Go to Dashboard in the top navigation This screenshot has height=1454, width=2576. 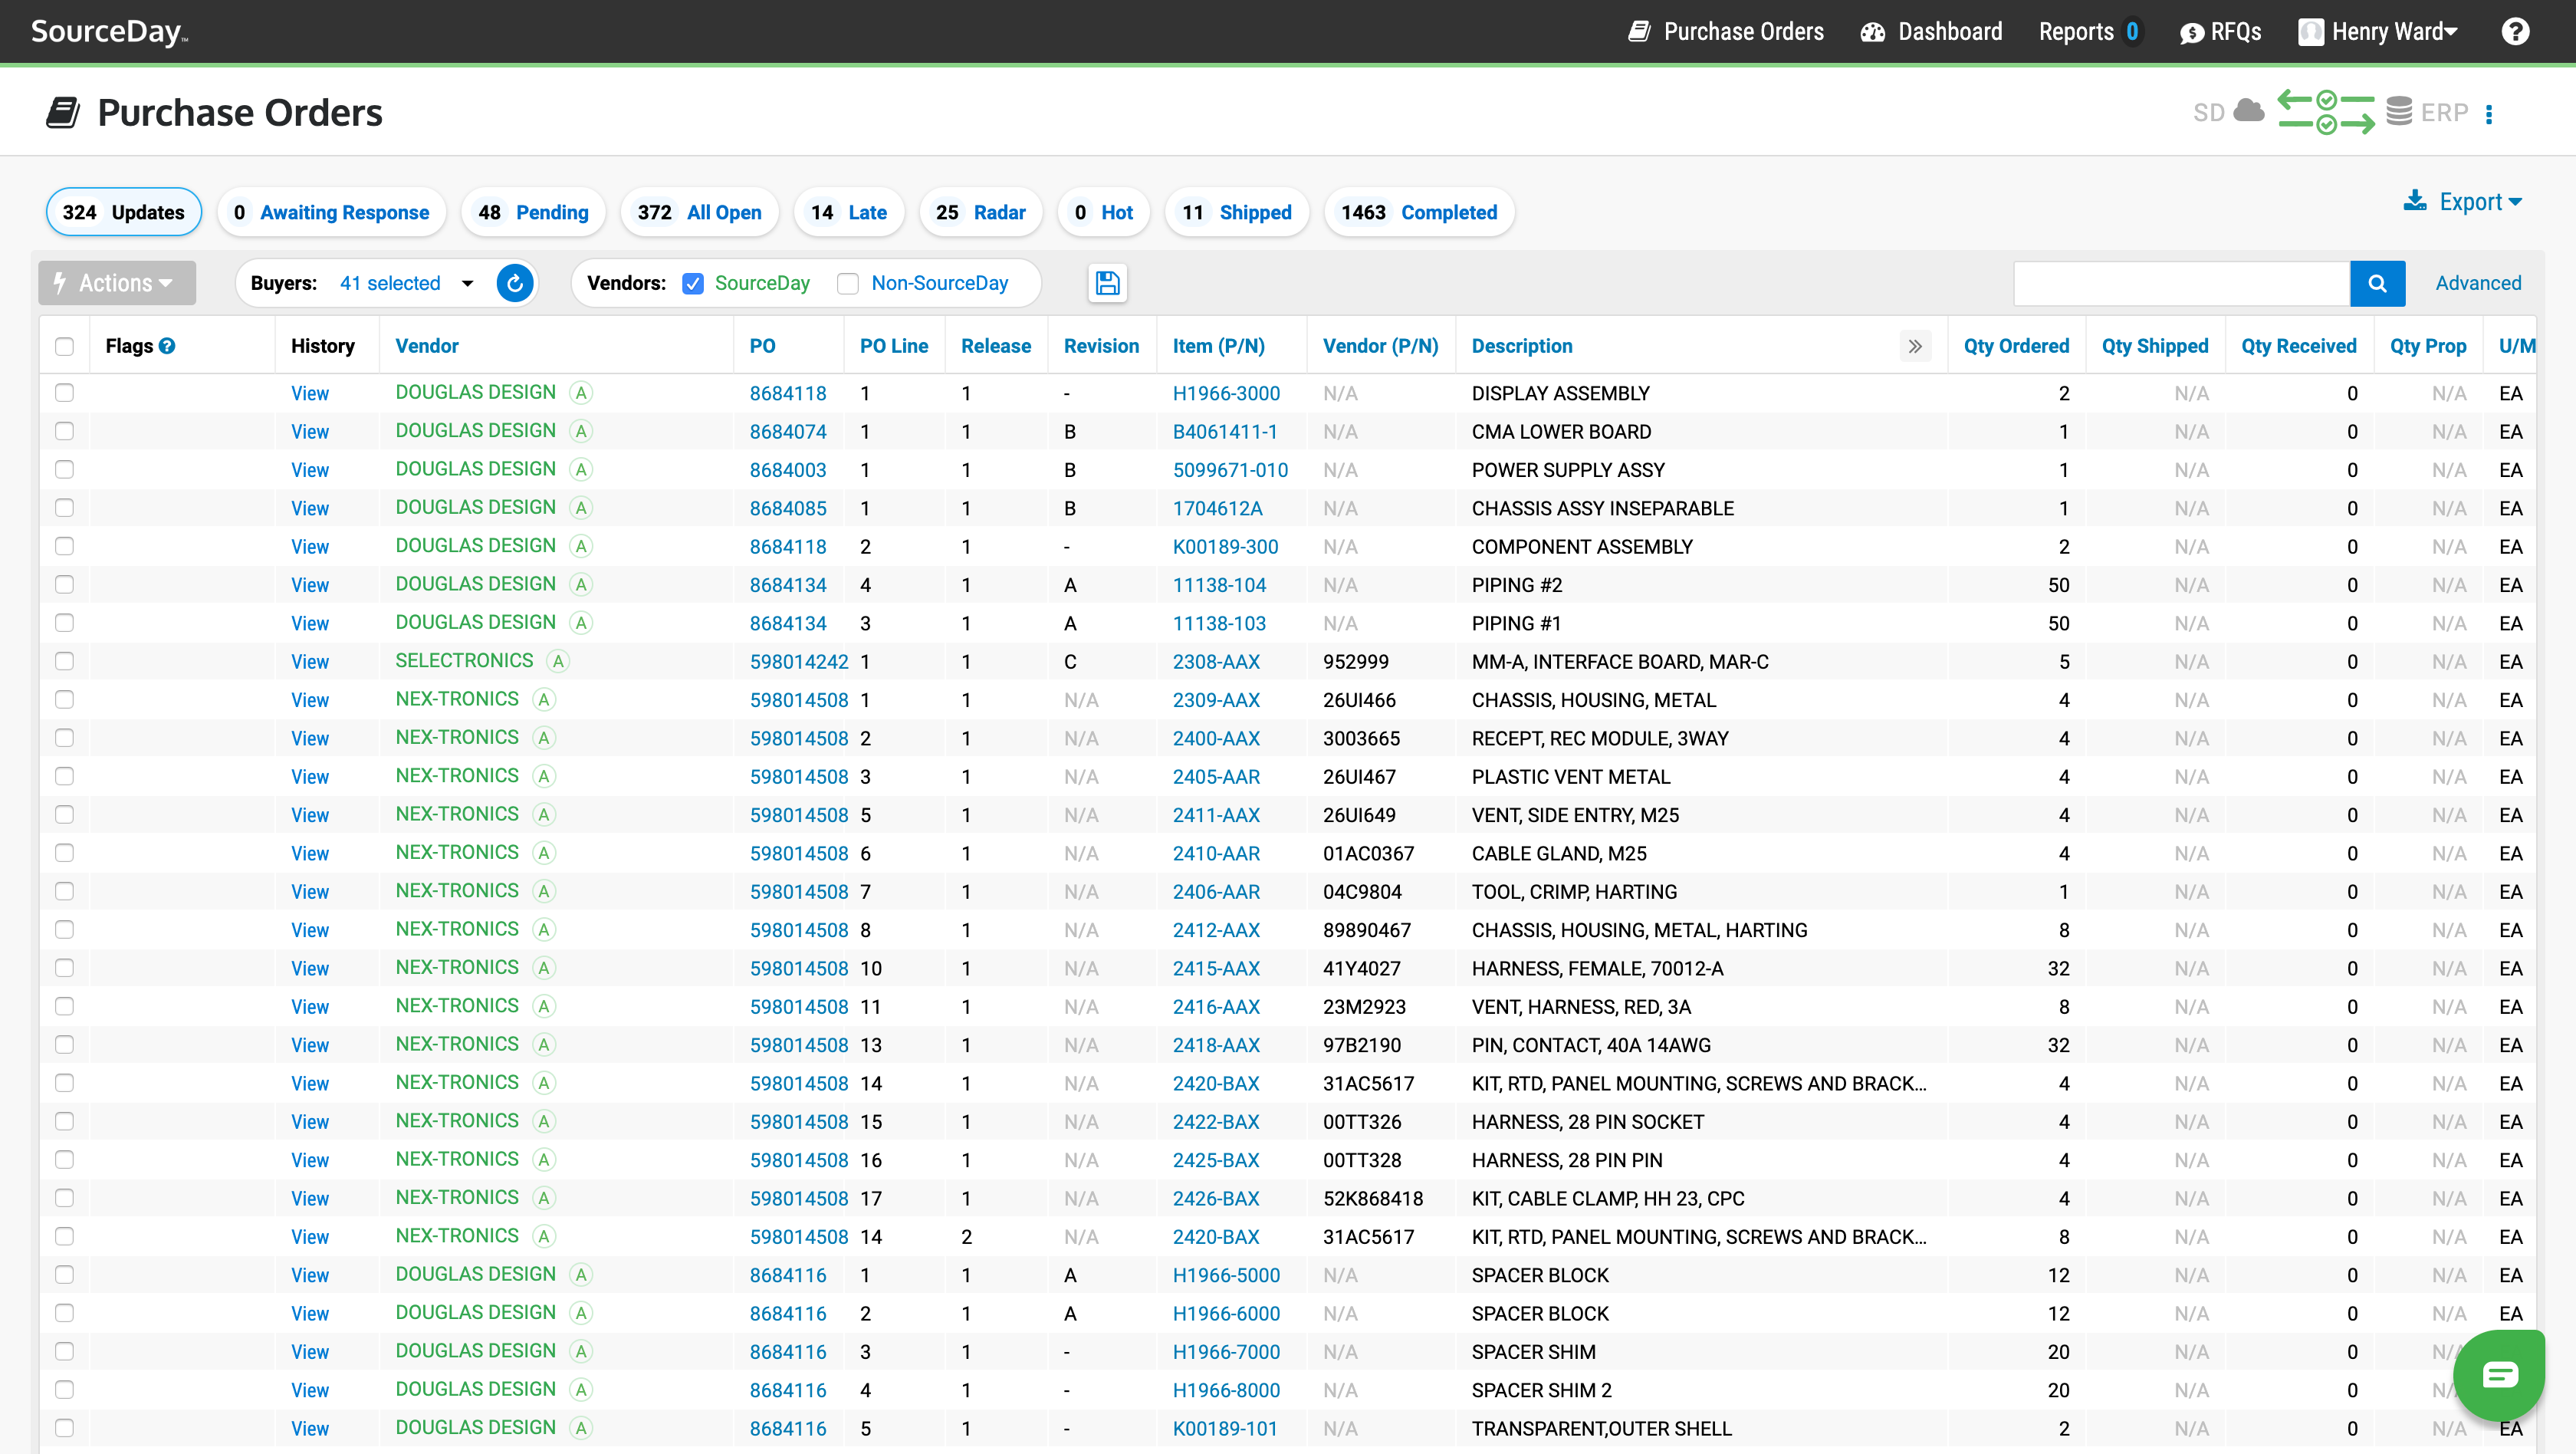click(1931, 32)
